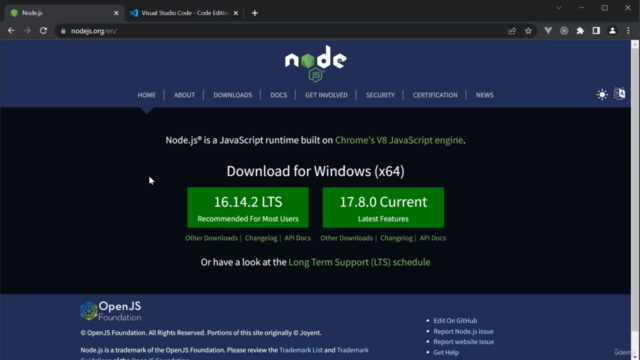Open Changelog under 16.14.2 LTS

coord(261,238)
